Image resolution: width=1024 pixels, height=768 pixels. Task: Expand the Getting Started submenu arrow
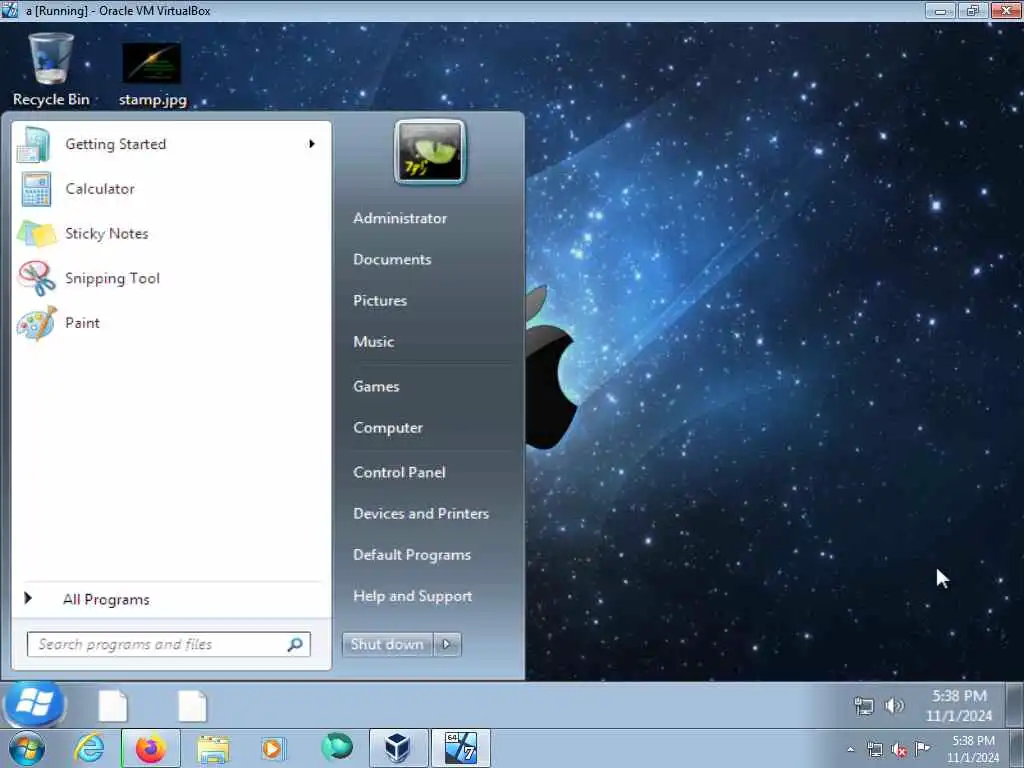[x=312, y=144]
